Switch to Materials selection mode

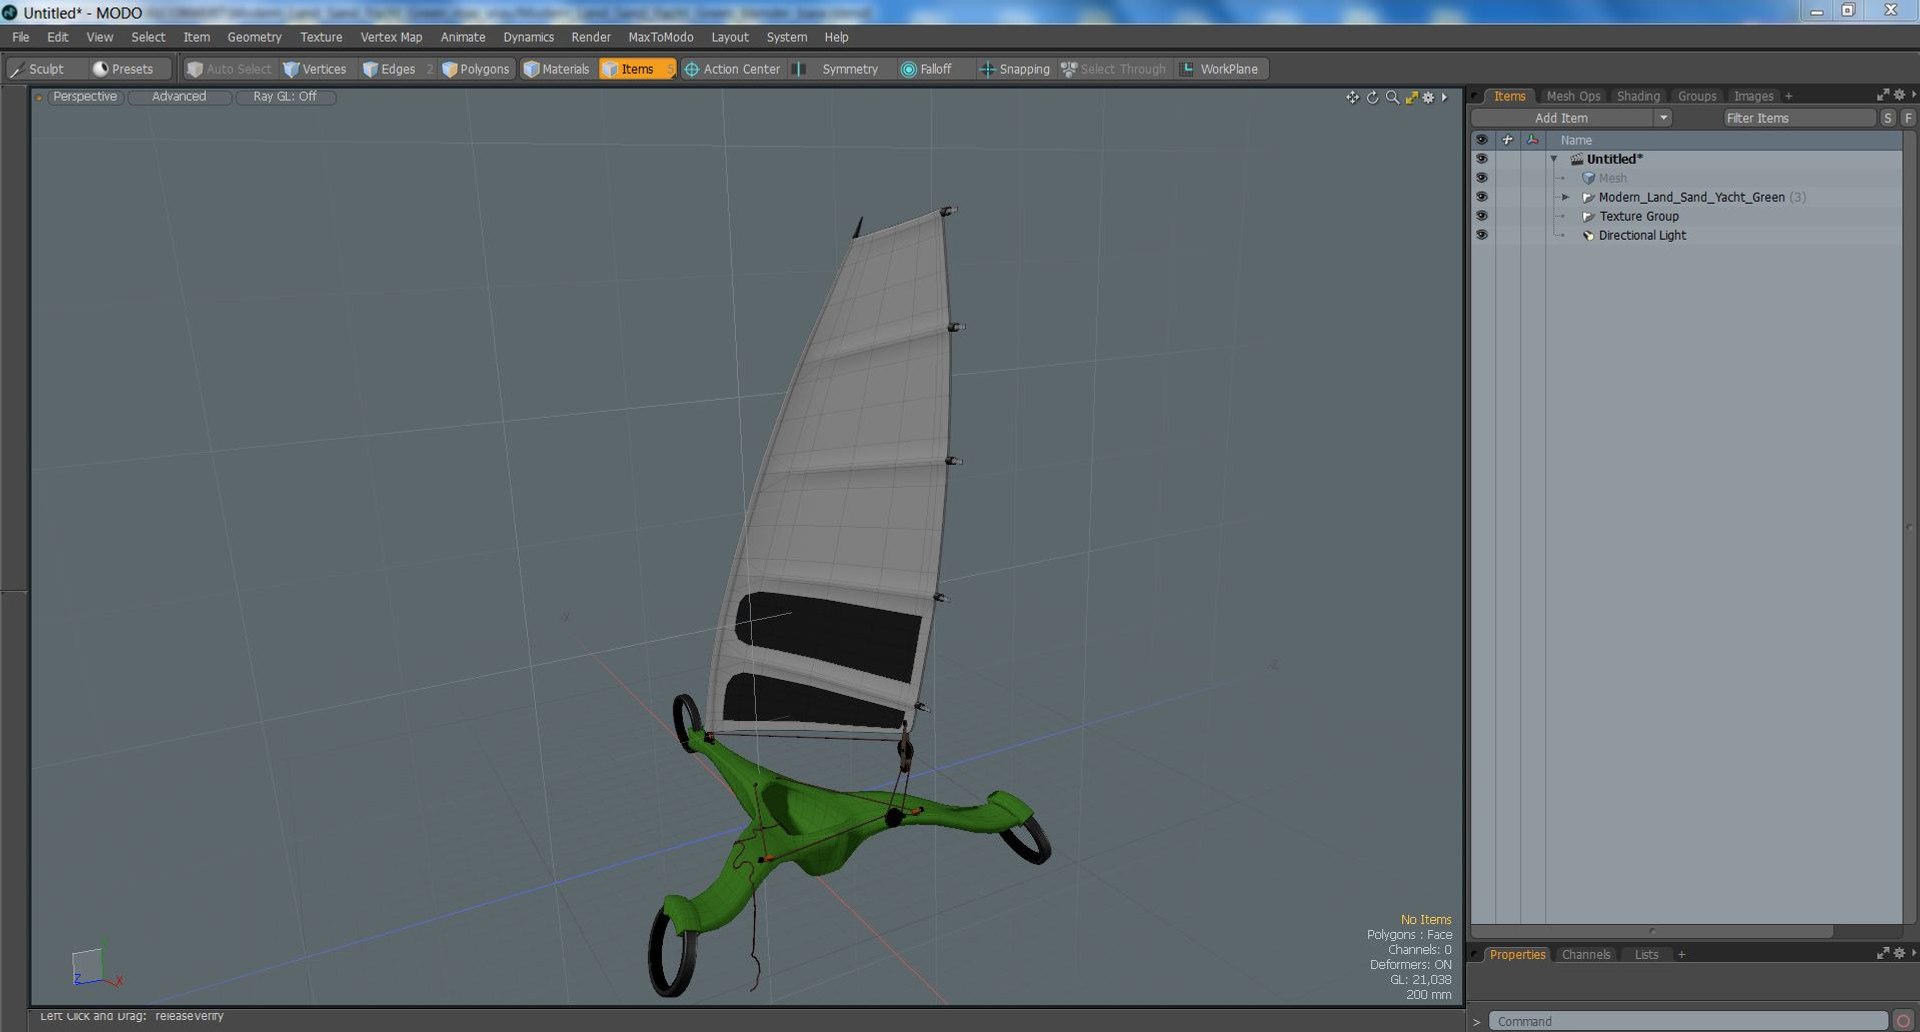pos(557,69)
